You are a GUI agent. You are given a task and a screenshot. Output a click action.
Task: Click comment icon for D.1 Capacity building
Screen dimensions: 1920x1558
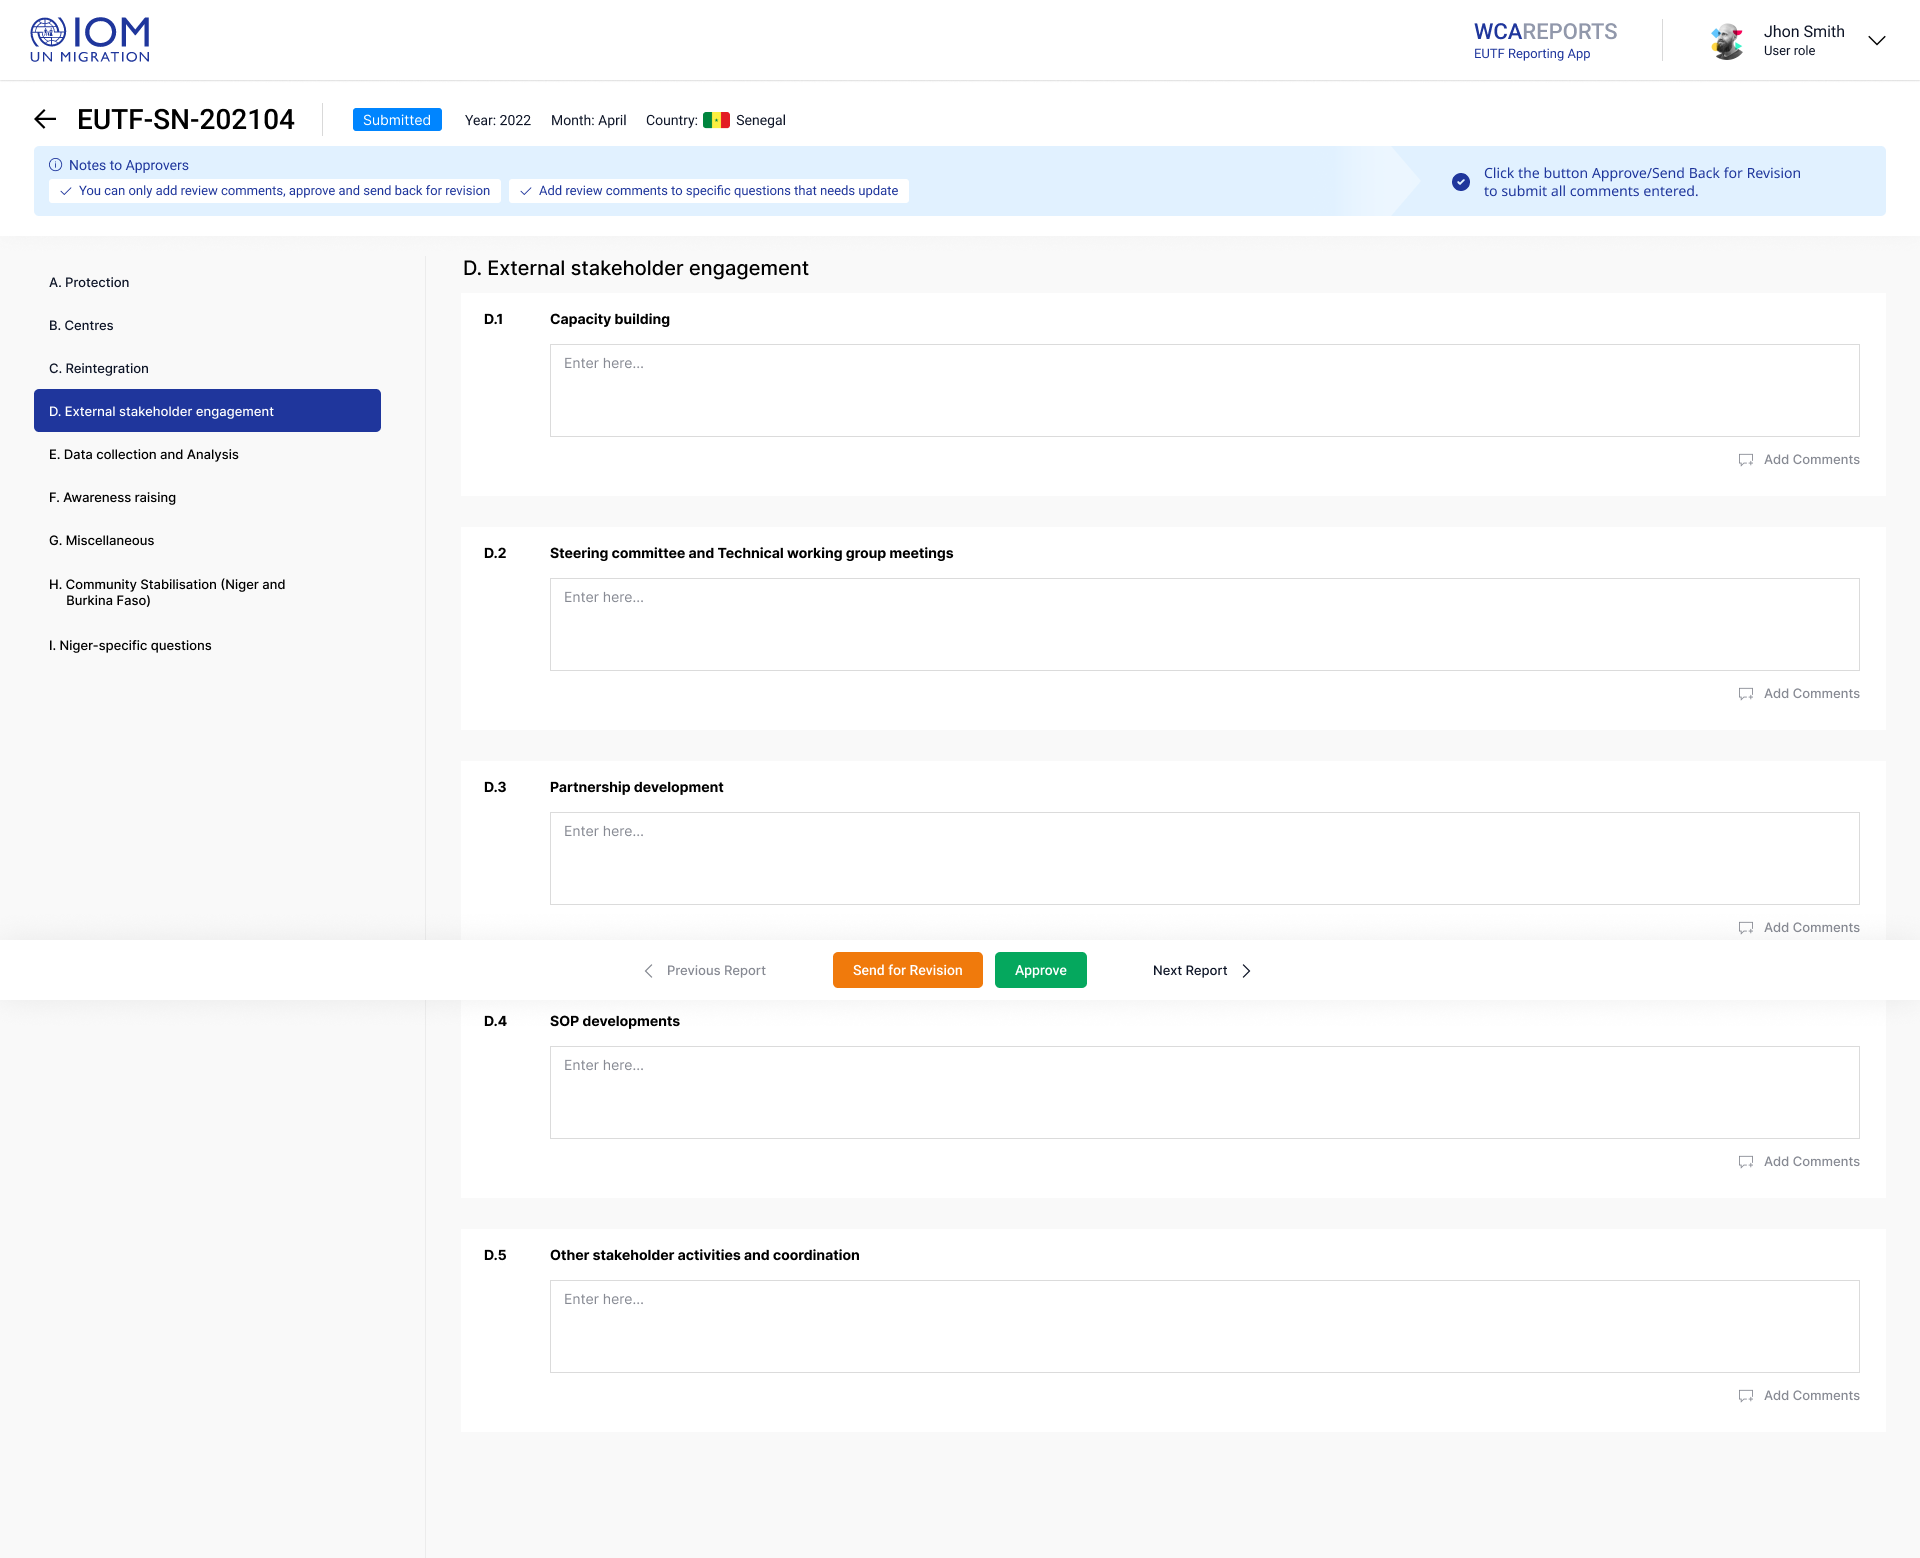(x=1746, y=460)
